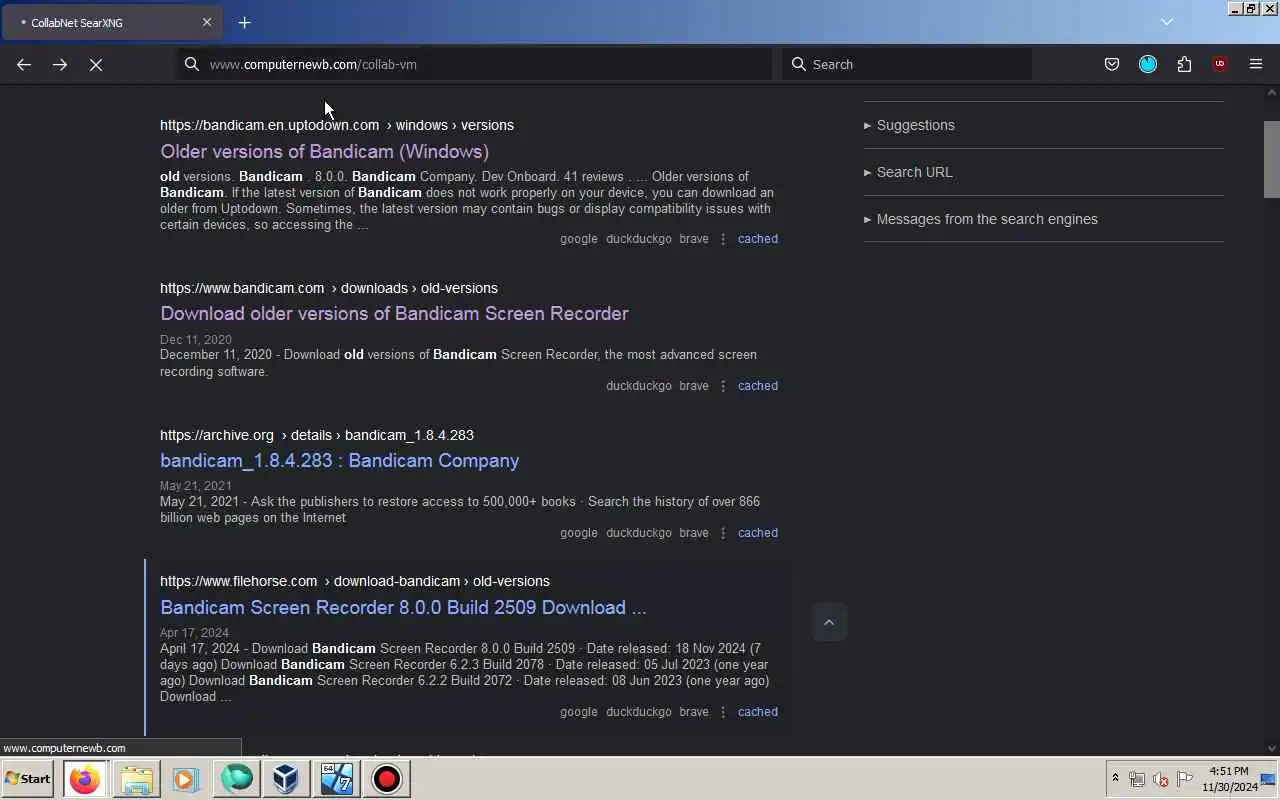Click the Firefox taskbar icon
Screen dimensions: 1280x800
[x=85, y=779]
